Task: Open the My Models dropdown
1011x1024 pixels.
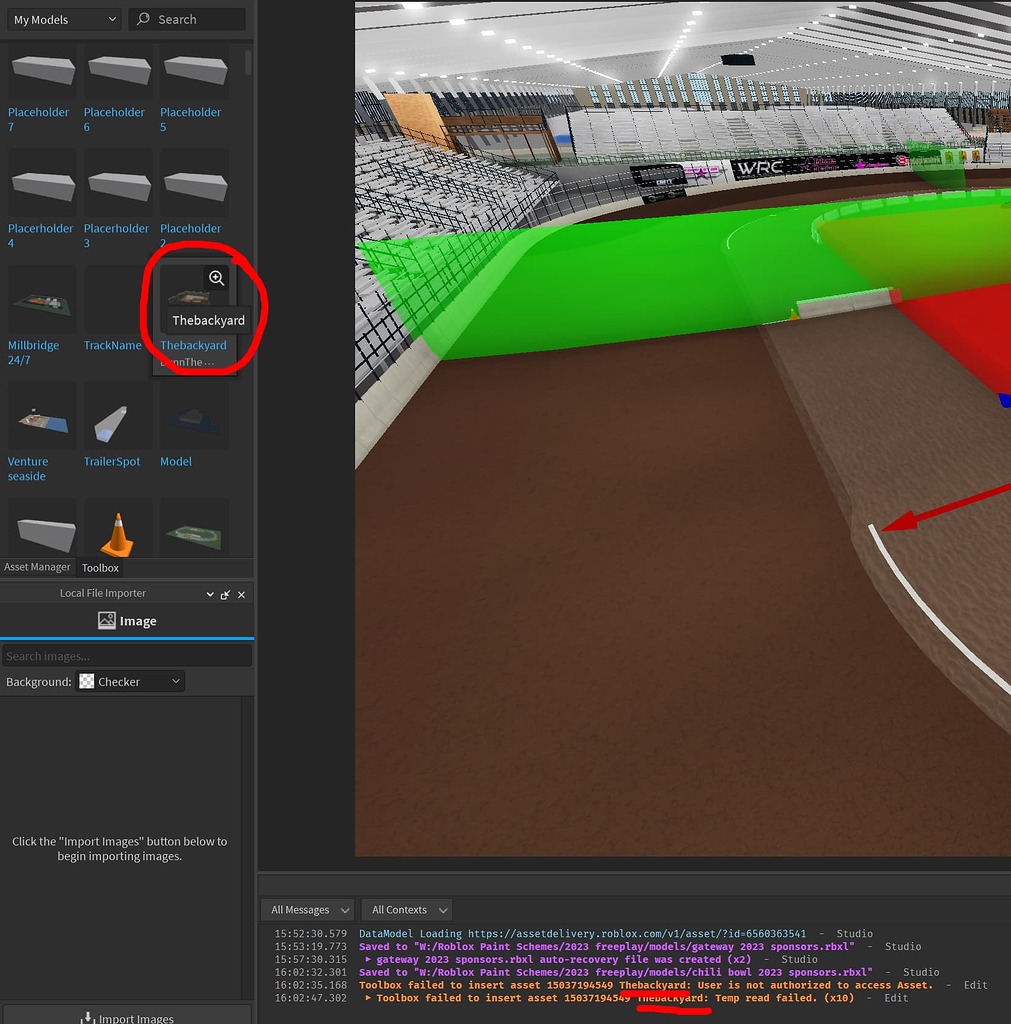Action: (x=63, y=19)
